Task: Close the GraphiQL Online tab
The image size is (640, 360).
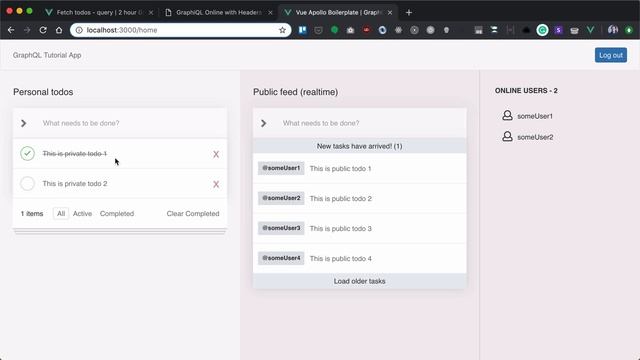Action: coord(270,13)
